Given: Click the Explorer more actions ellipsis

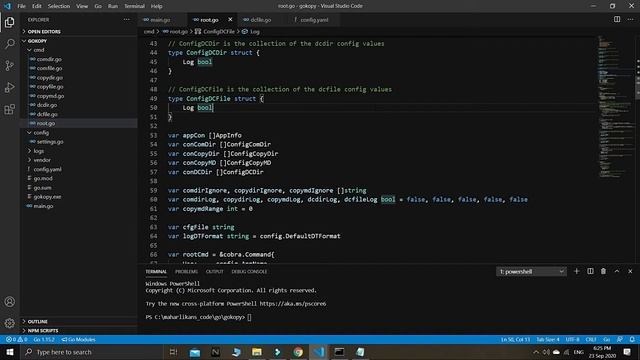Looking at the screenshot, I should point(127,20).
